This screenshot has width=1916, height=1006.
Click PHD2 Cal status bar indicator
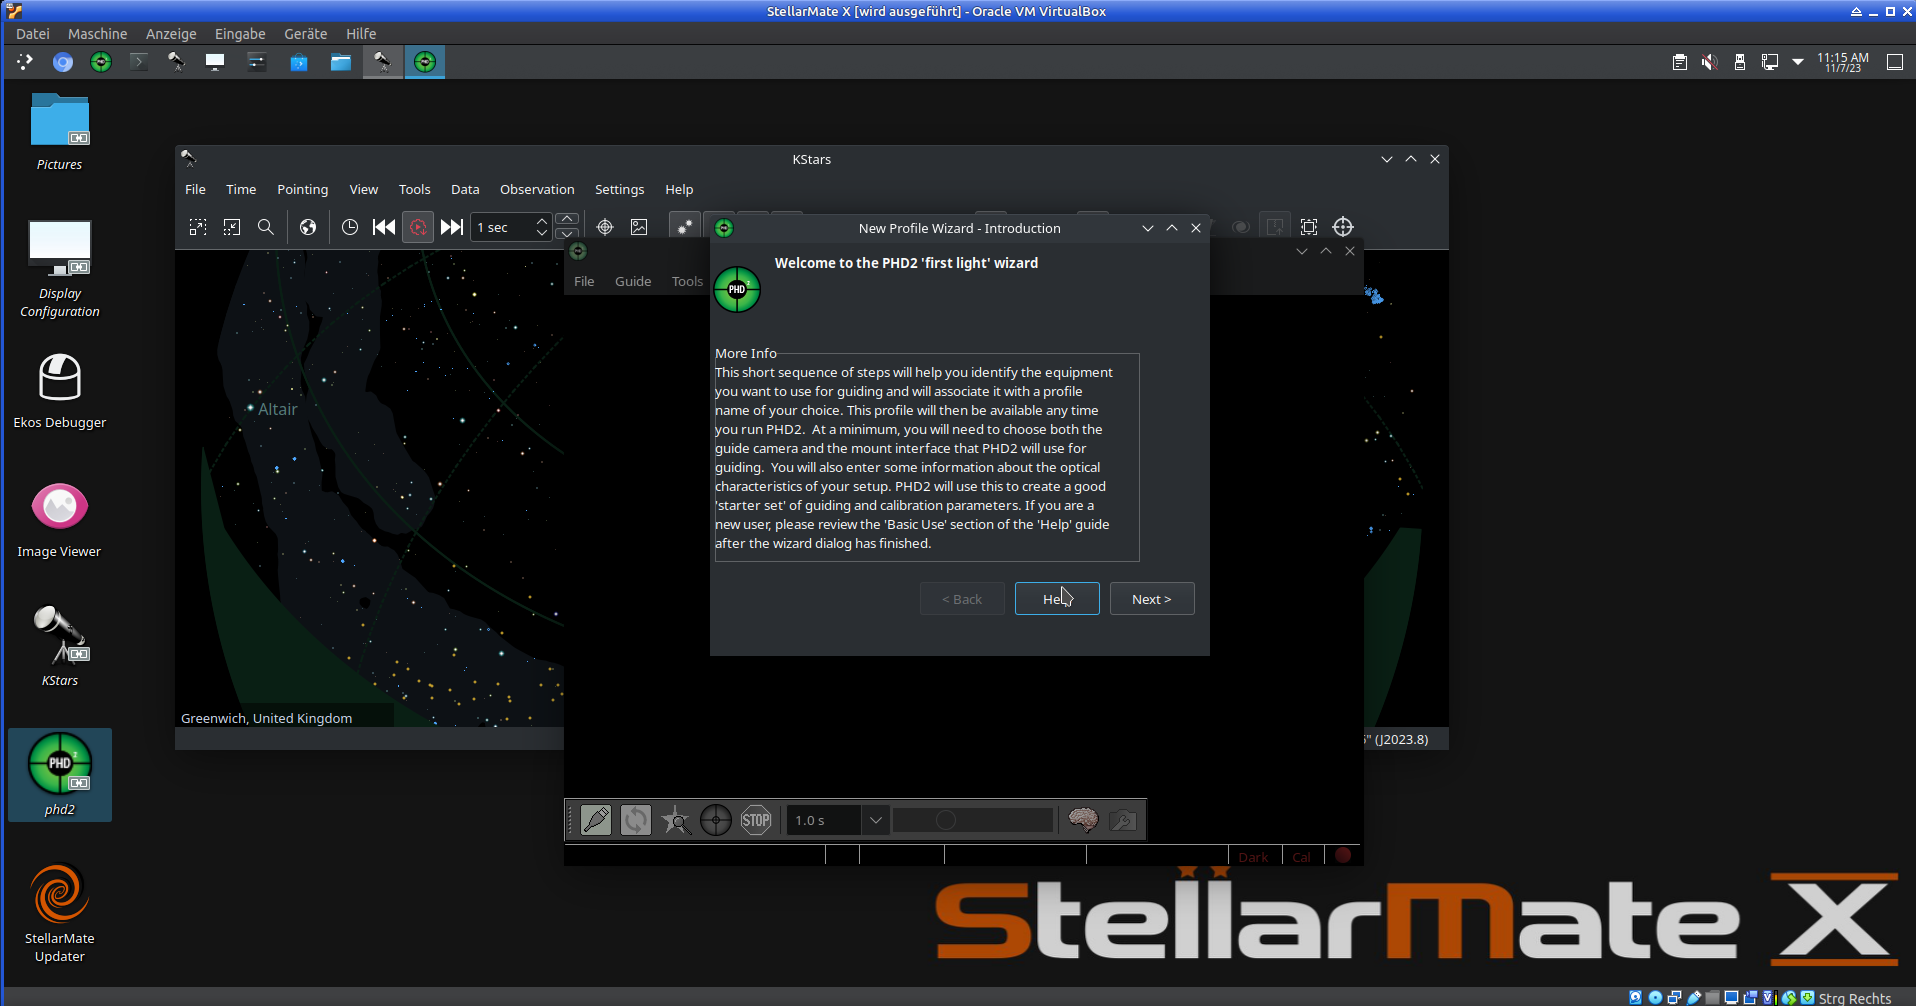tap(1301, 857)
